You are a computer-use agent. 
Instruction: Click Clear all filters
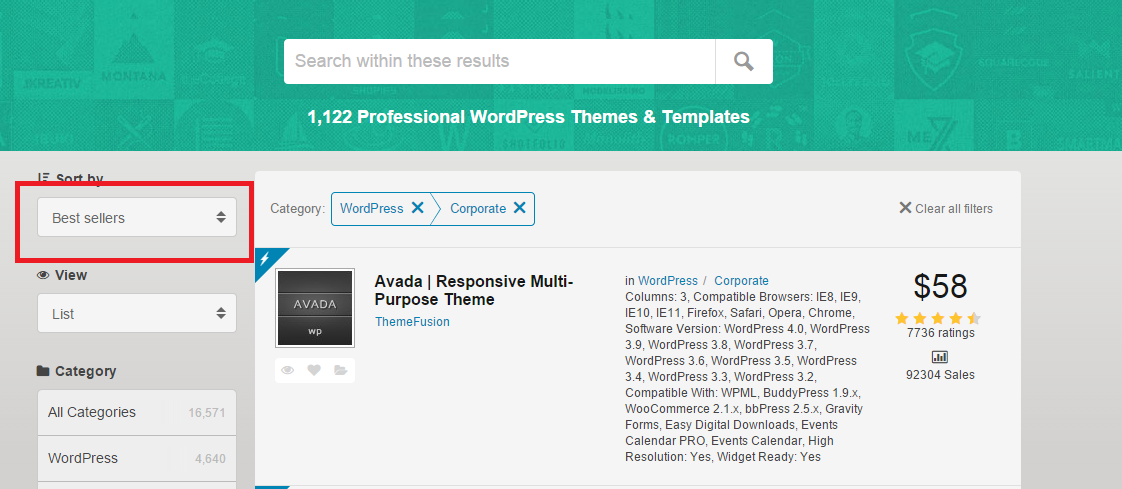point(946,208)
